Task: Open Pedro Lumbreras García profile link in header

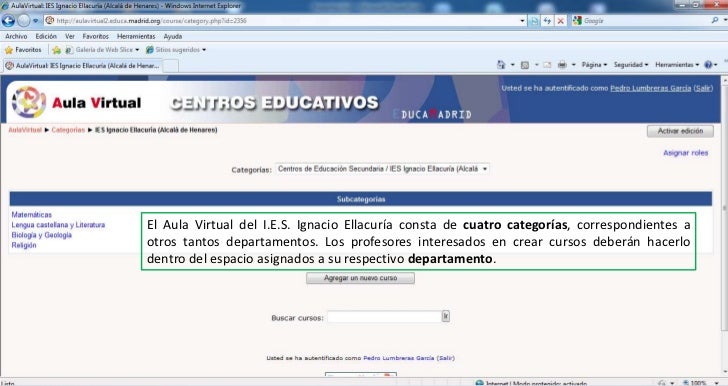Action: point(650,88)
